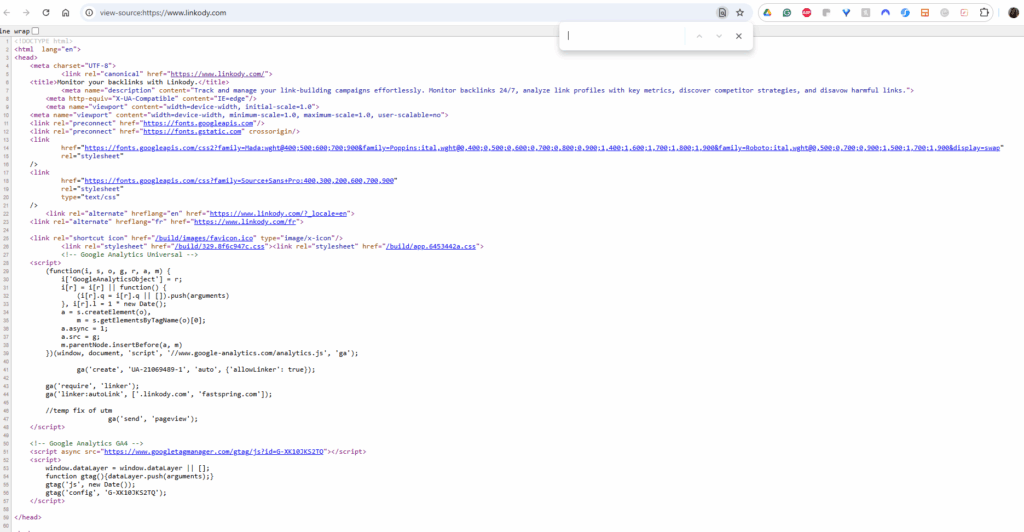
Task: Open the /build/329.8f6c947c.css link
Action: click(x=219, y=246)
